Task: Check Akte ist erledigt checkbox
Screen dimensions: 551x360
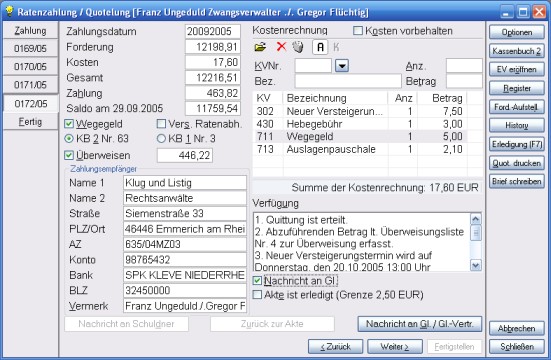Action: tap(257, 295)
